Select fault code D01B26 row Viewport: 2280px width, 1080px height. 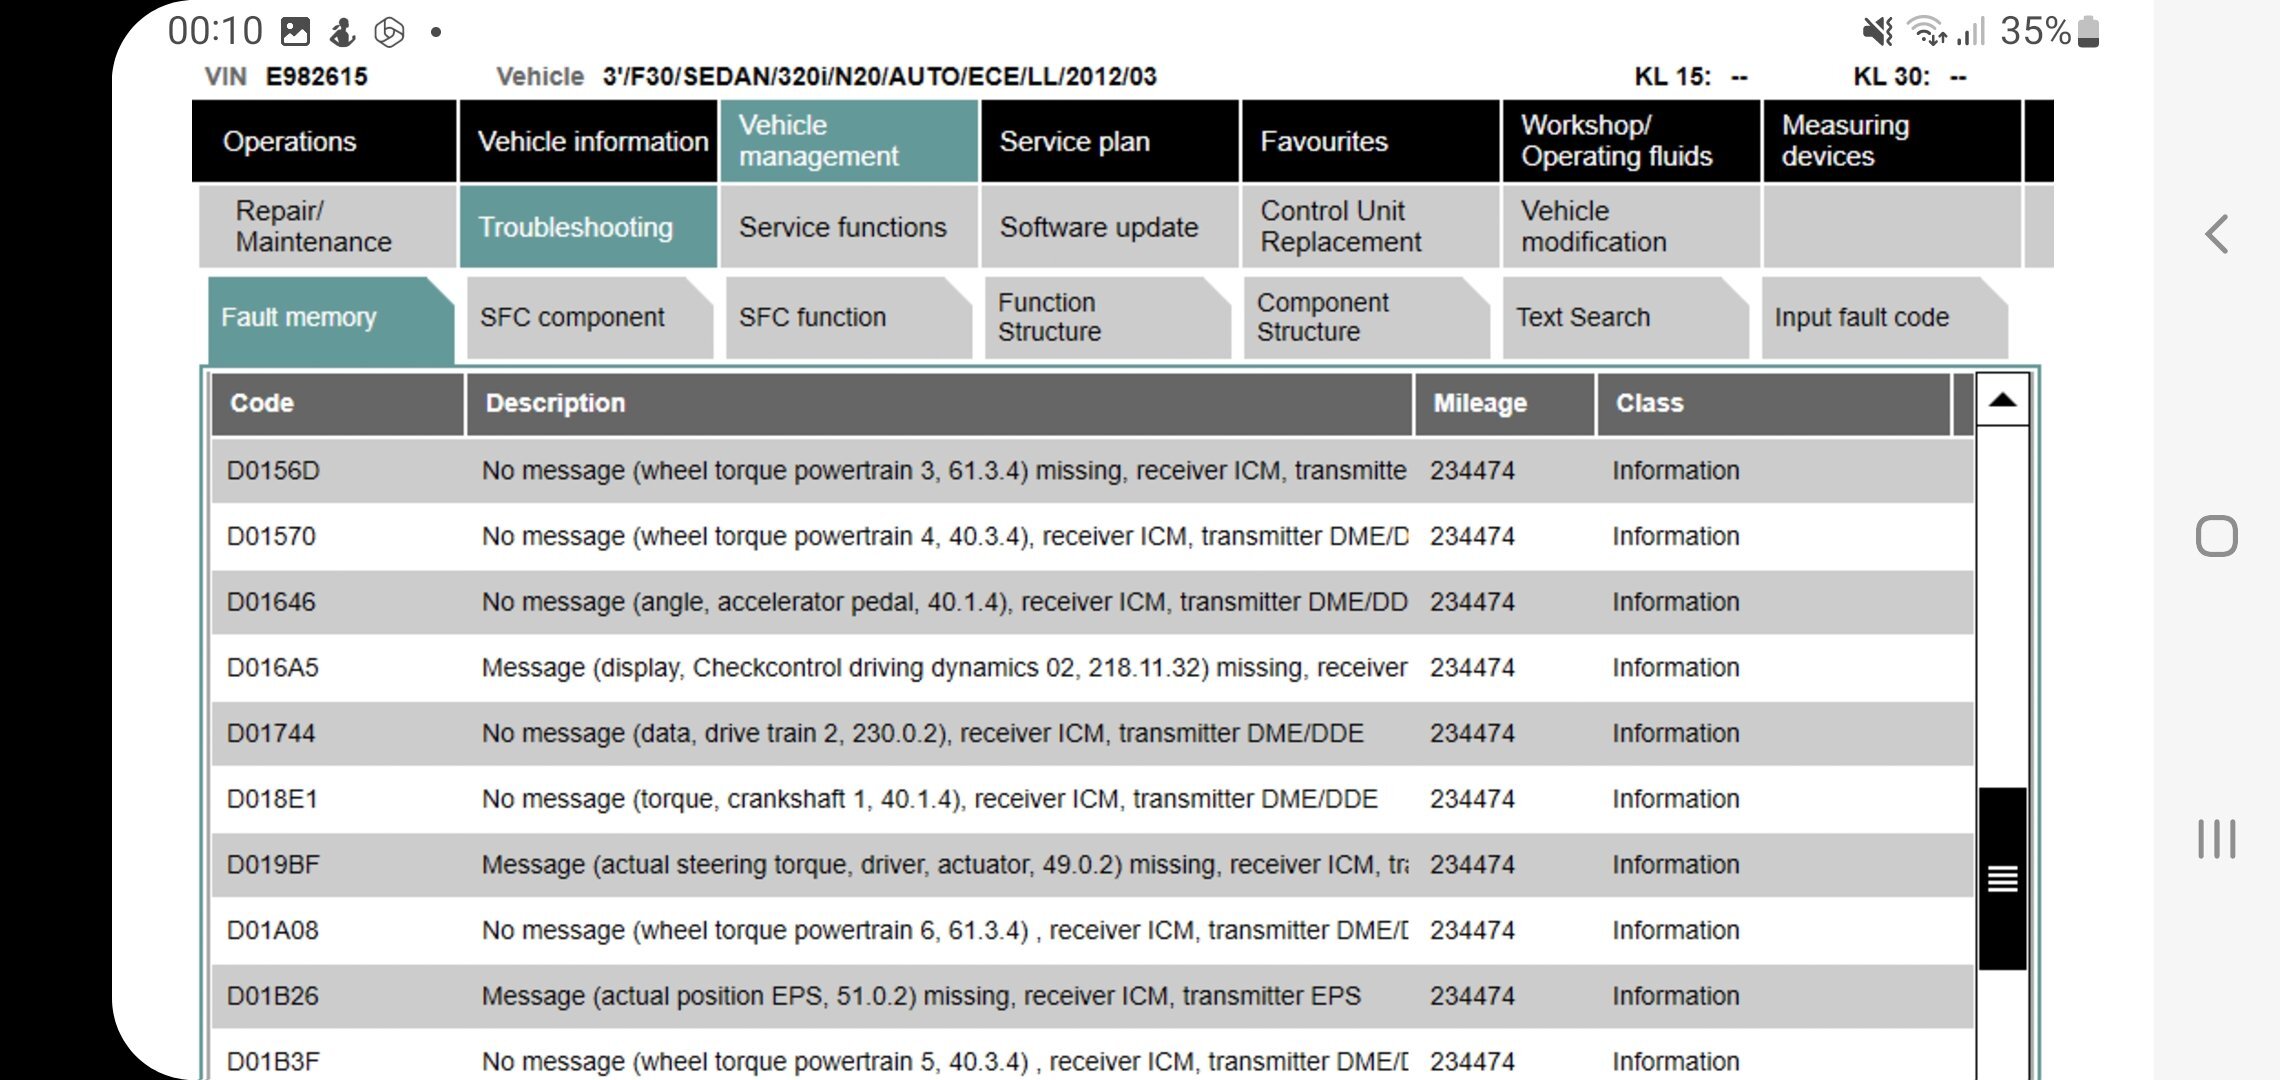(1092, 996)
